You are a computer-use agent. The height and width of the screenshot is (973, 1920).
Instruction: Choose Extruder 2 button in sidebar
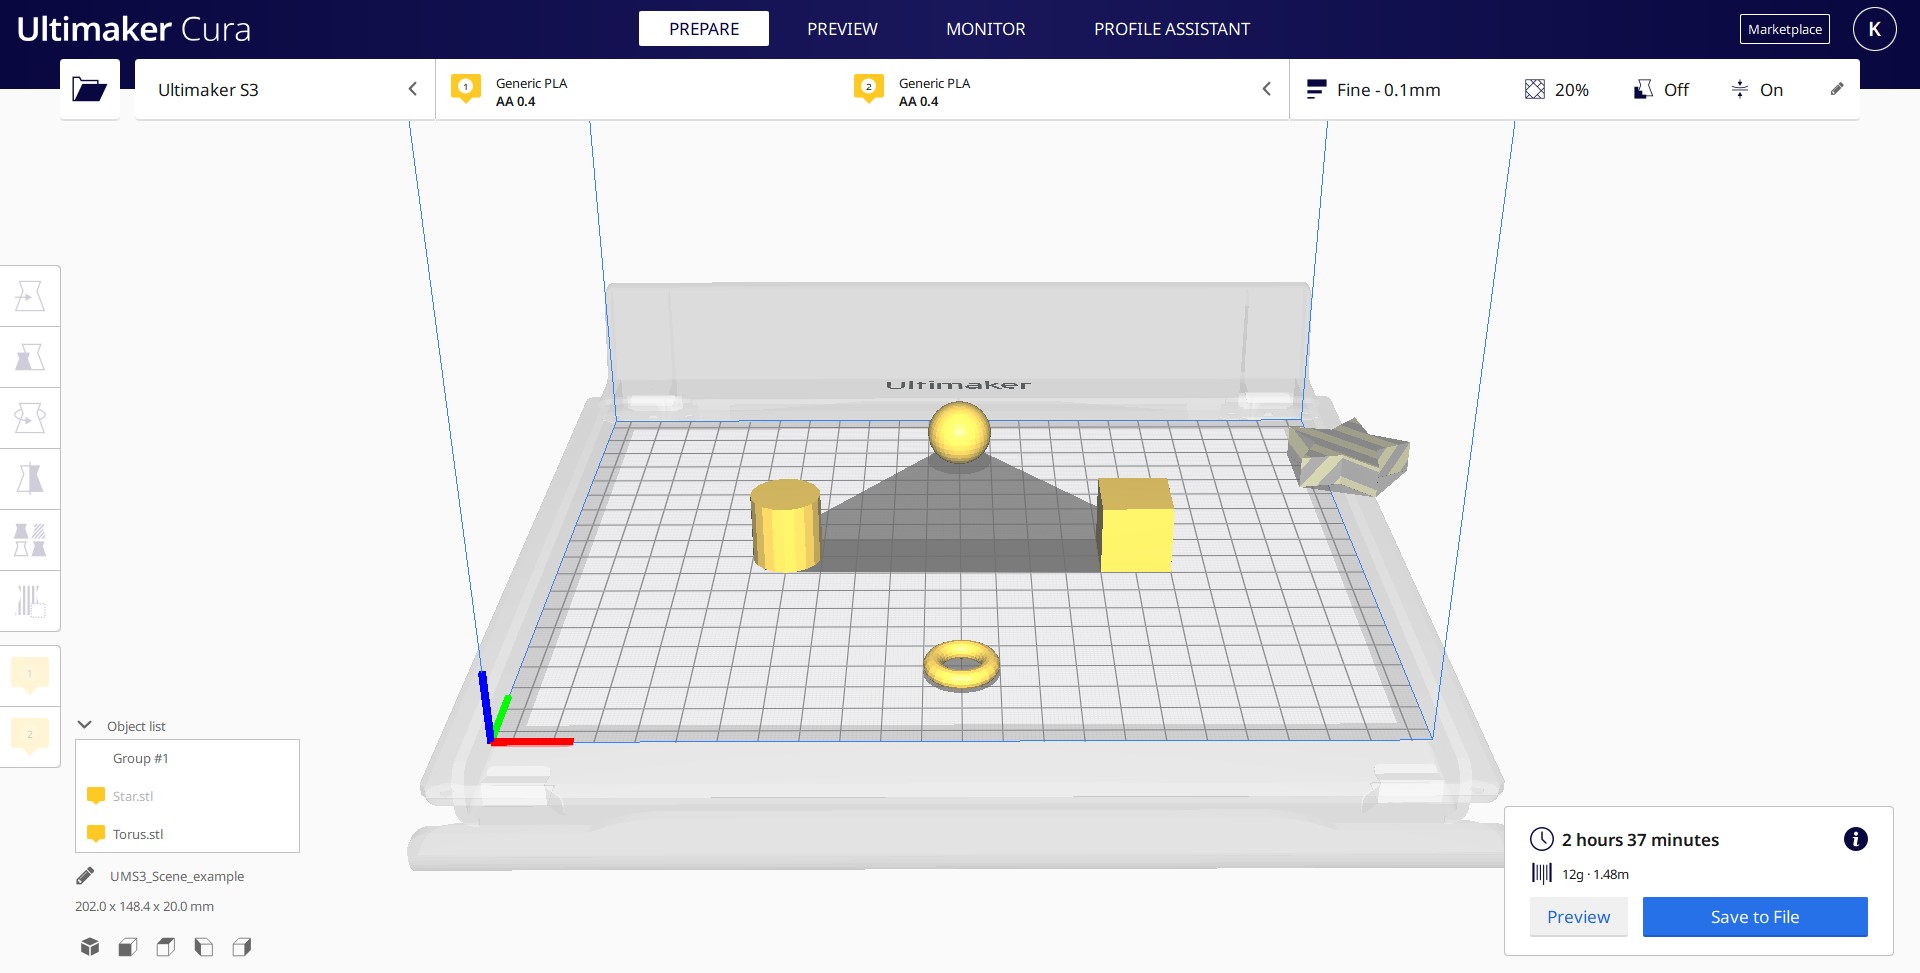(x=30, y=736)
